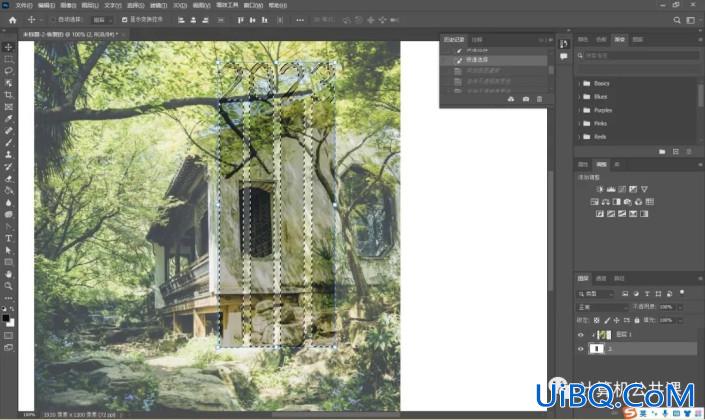Screen dimensions: 705x420
Task: Hide the top clipped image layer
Action: [x=580, y=335]
